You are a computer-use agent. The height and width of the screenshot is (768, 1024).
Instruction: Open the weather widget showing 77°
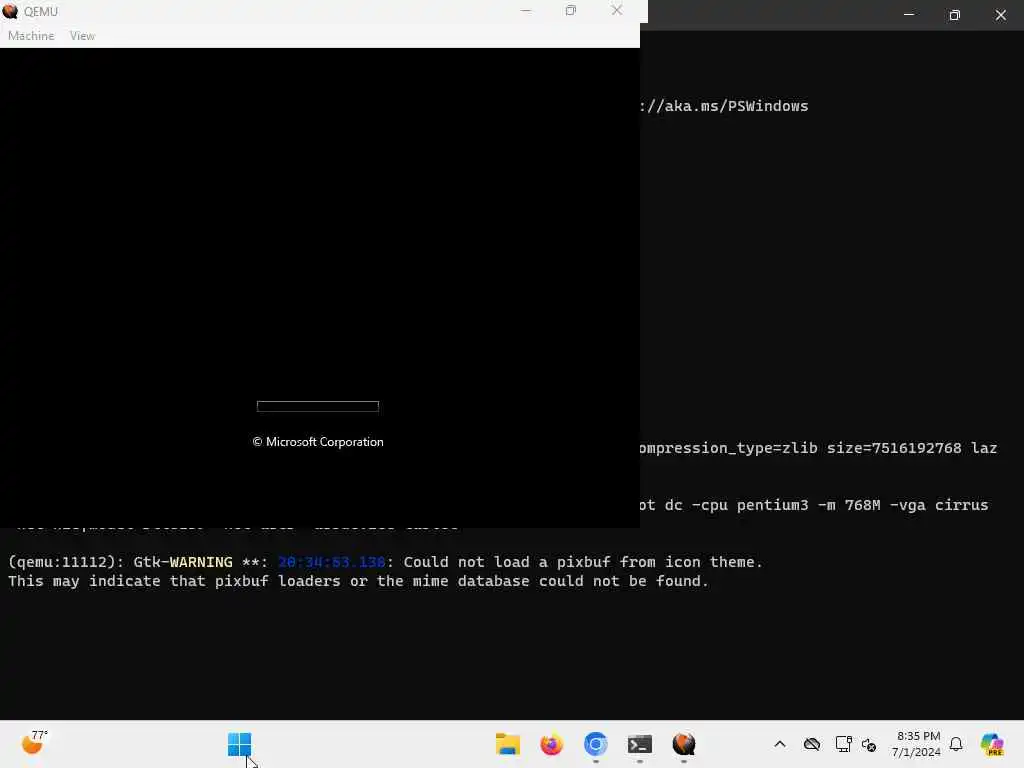tap(34, 743)
